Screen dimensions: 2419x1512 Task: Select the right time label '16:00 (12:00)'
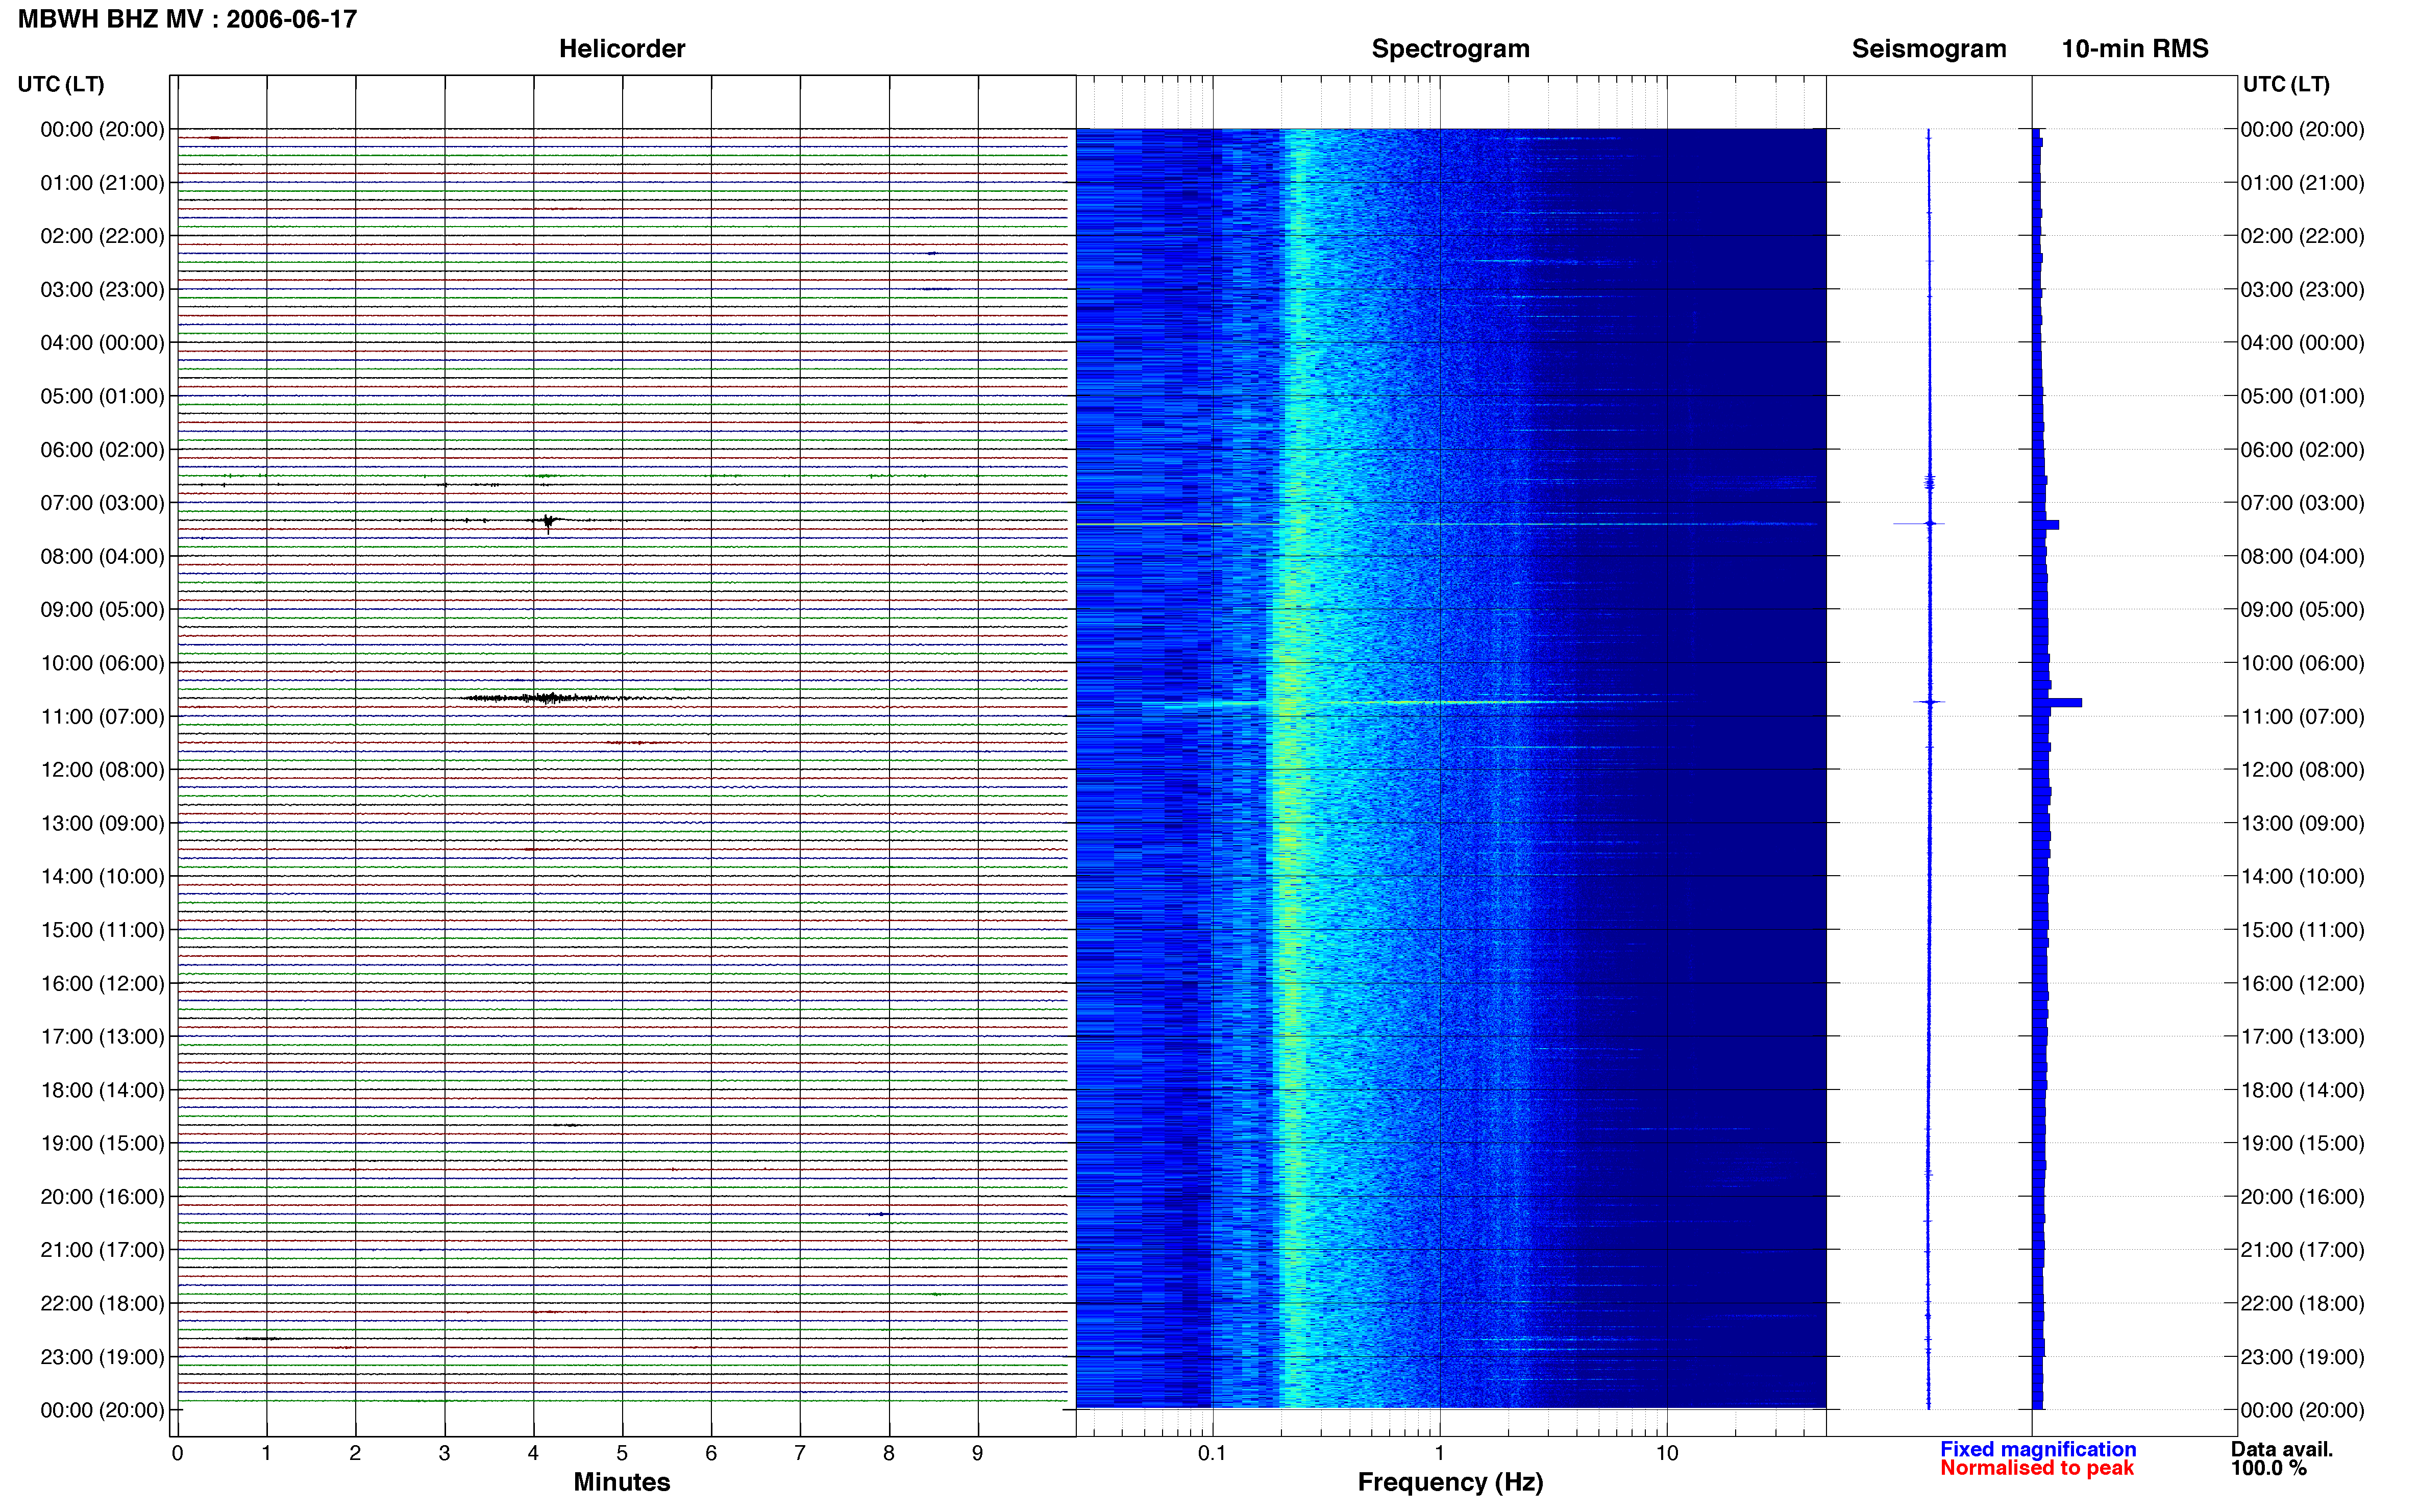2302,983
